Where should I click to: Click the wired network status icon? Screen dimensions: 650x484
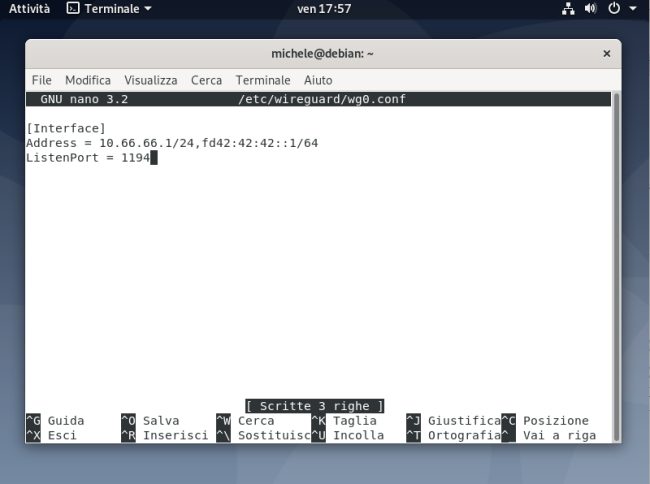568,9
